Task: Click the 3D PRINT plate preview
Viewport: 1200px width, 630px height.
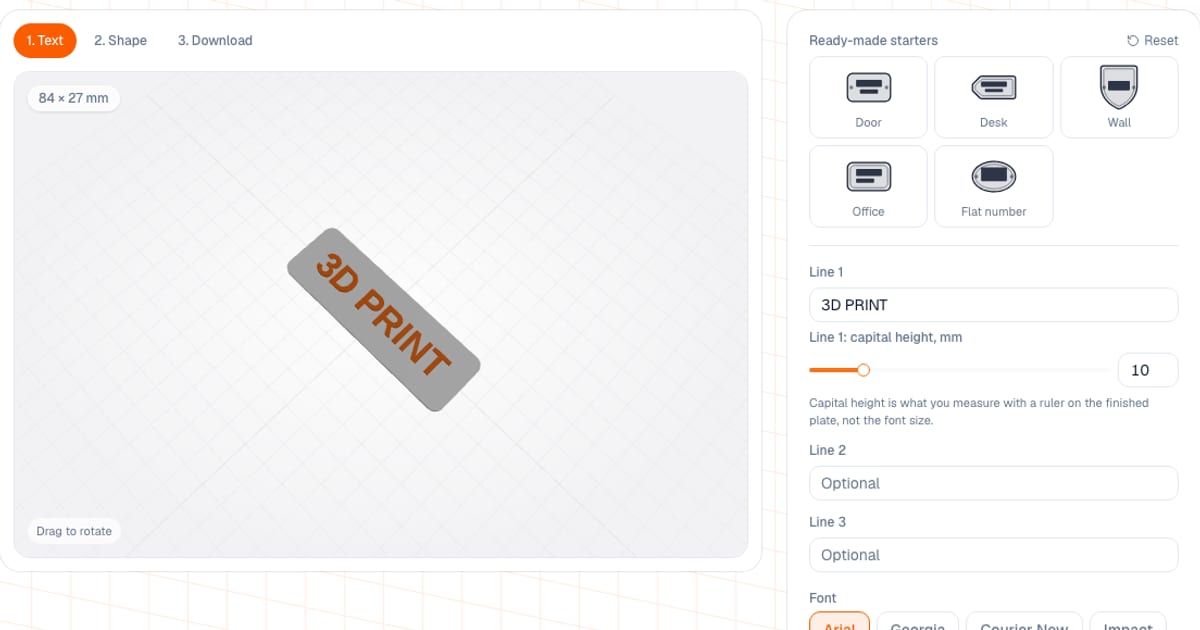Action: (x=384, y=319)
